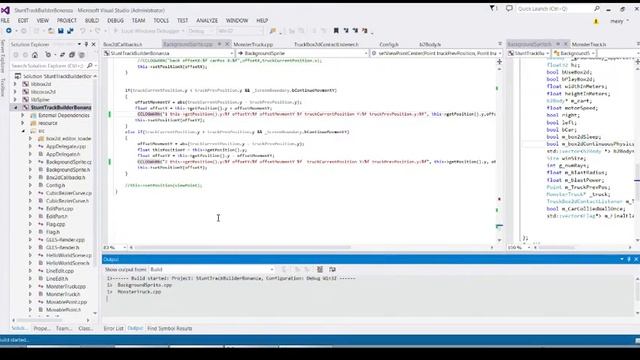This screenshot has width=640, height=360.
Task: Click the Redo toolbar icon
Action: 98,31
